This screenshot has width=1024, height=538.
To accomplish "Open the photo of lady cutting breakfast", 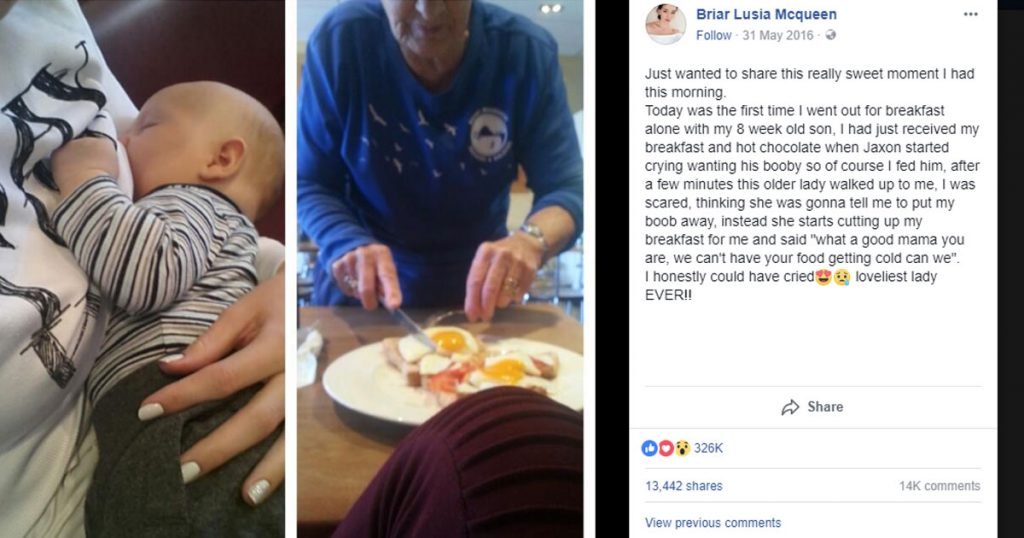I will [x=440, y=269].
